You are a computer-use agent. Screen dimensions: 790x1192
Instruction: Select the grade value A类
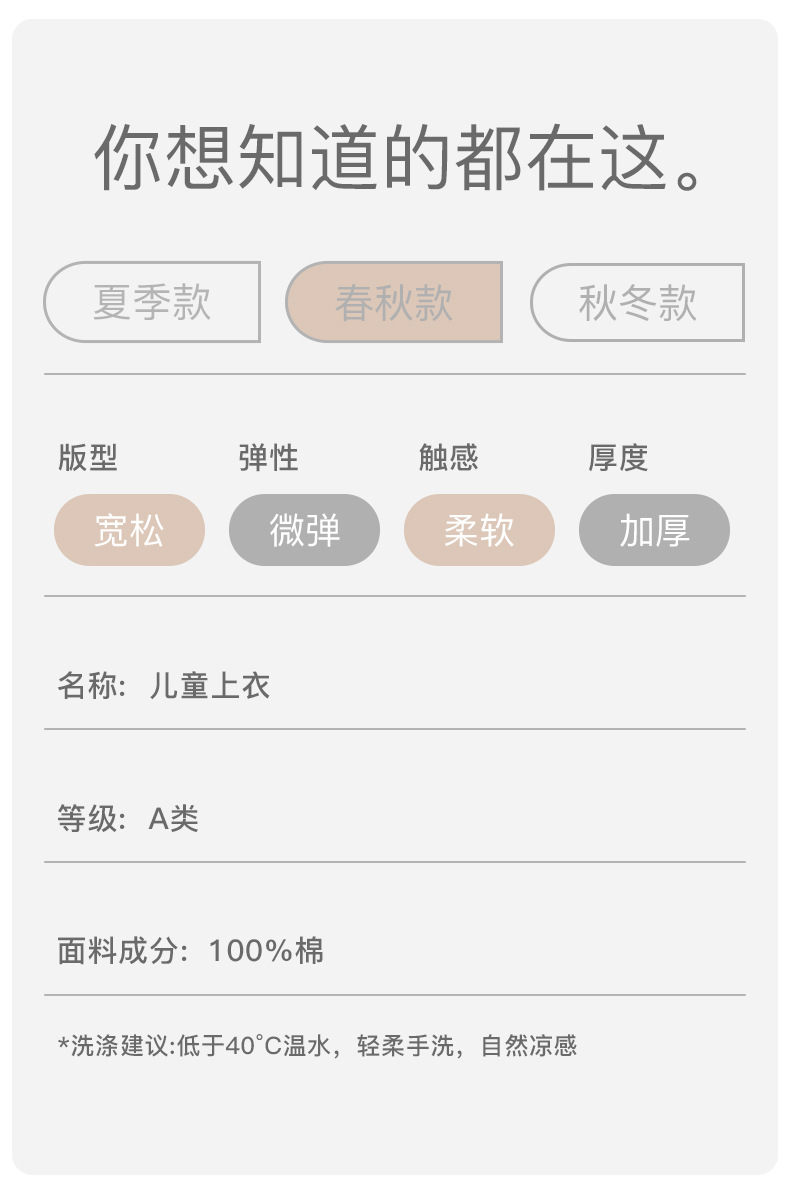coord(174,819)
